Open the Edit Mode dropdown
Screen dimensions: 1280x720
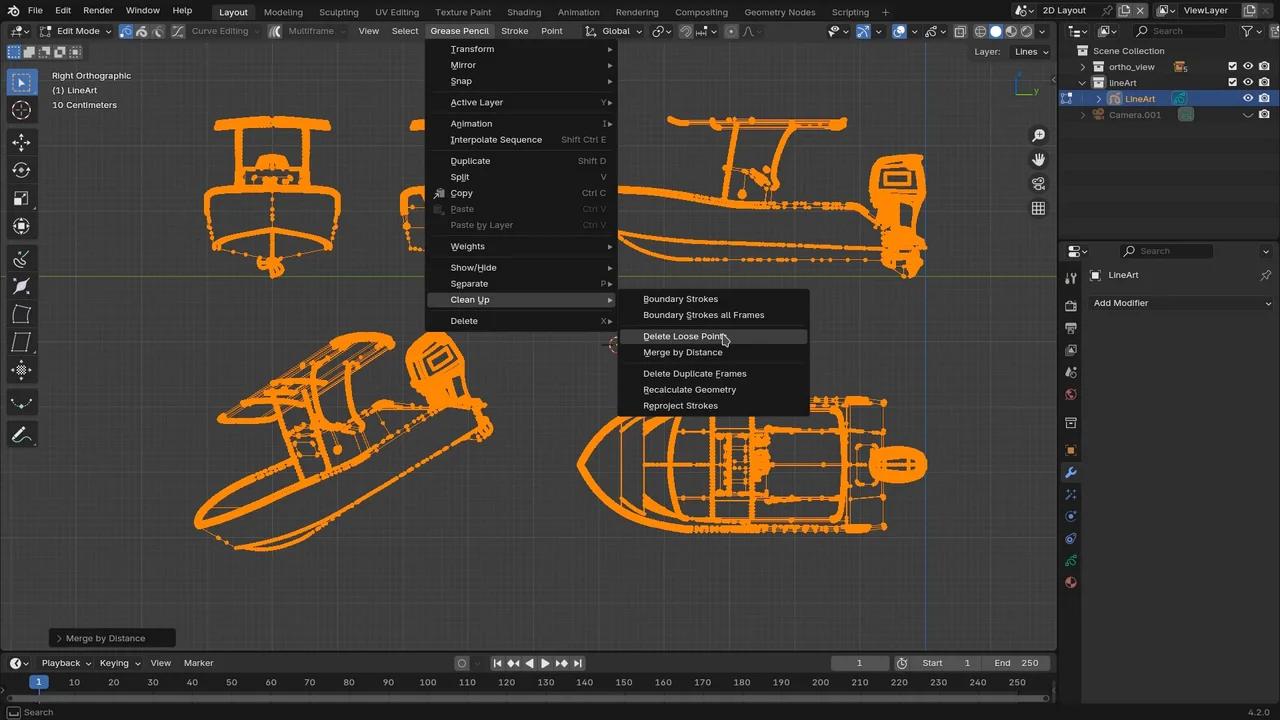tap(80, 31)
